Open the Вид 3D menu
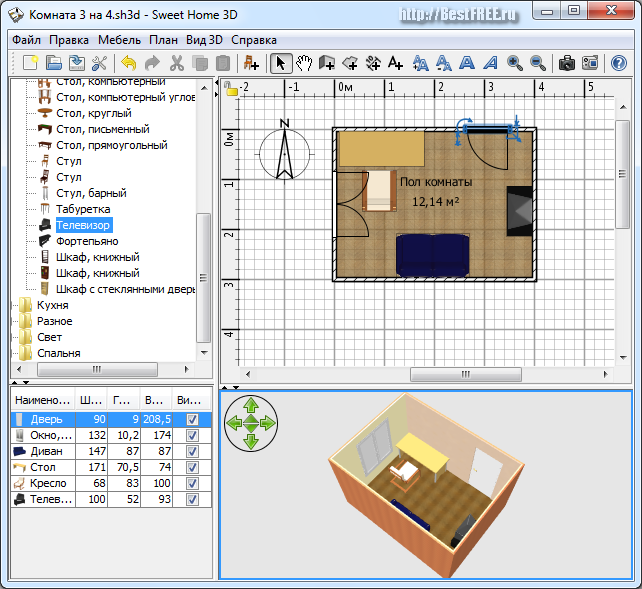 point(204,40)
